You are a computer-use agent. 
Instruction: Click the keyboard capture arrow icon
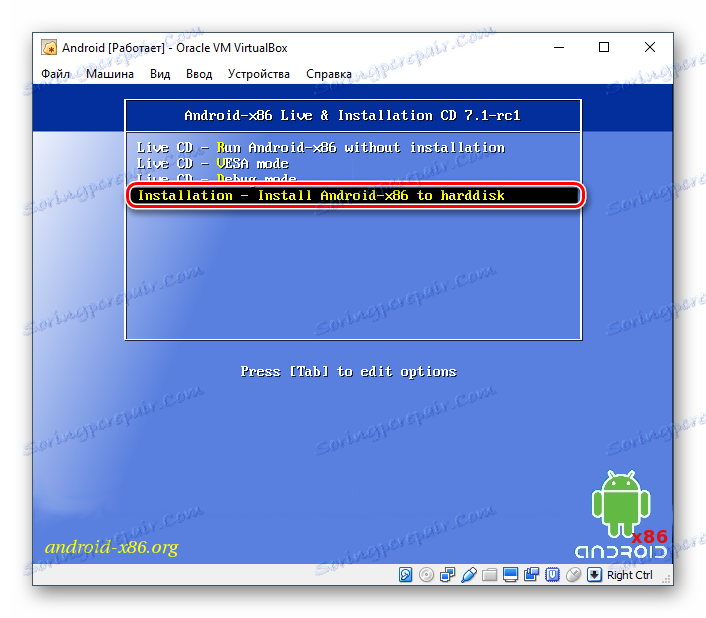(594, 575)
